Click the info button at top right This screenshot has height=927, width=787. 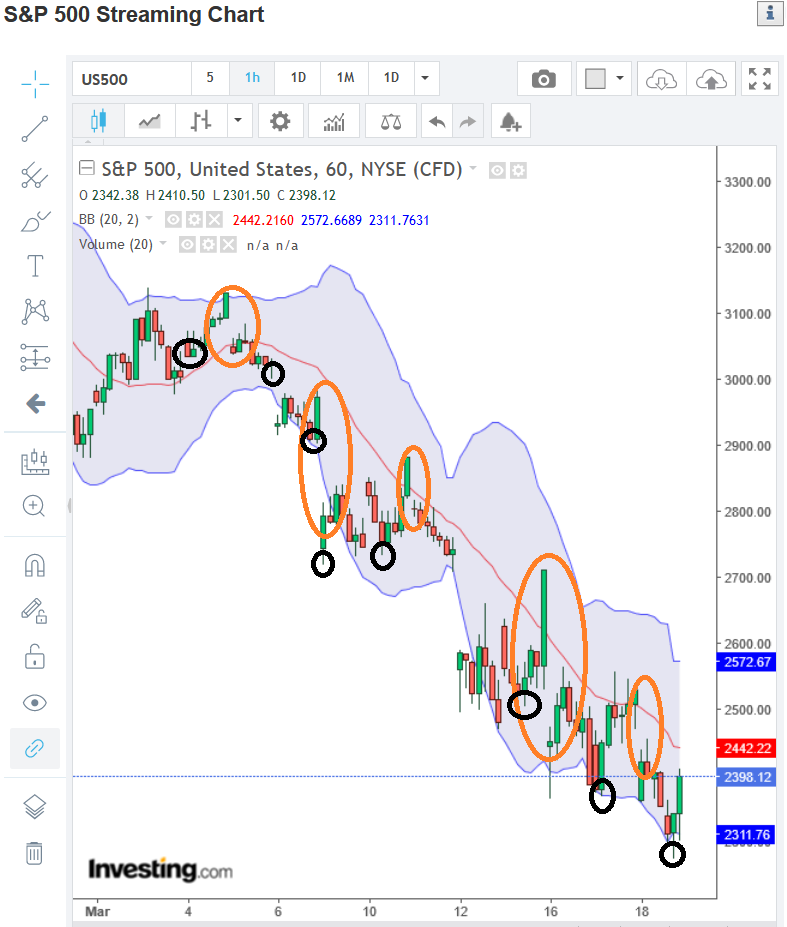pyautogui.click(x=770, y=13)
